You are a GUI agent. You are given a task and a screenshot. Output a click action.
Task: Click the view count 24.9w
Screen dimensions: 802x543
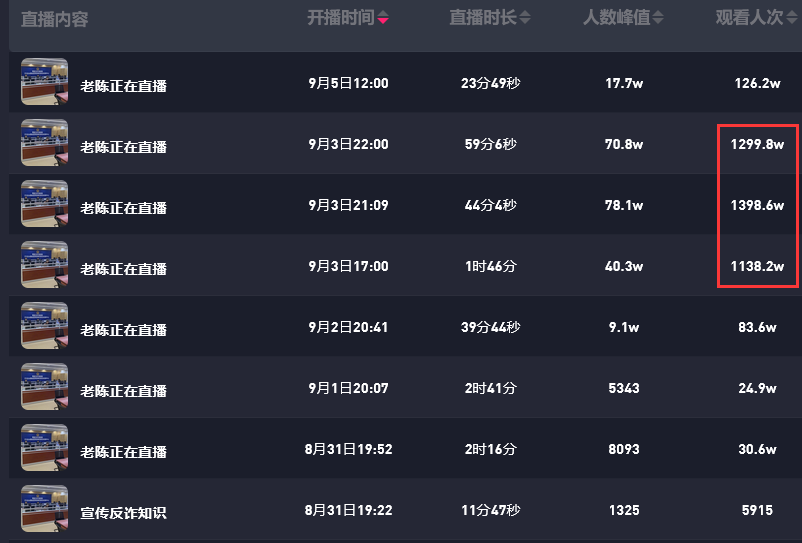(758, 388)
